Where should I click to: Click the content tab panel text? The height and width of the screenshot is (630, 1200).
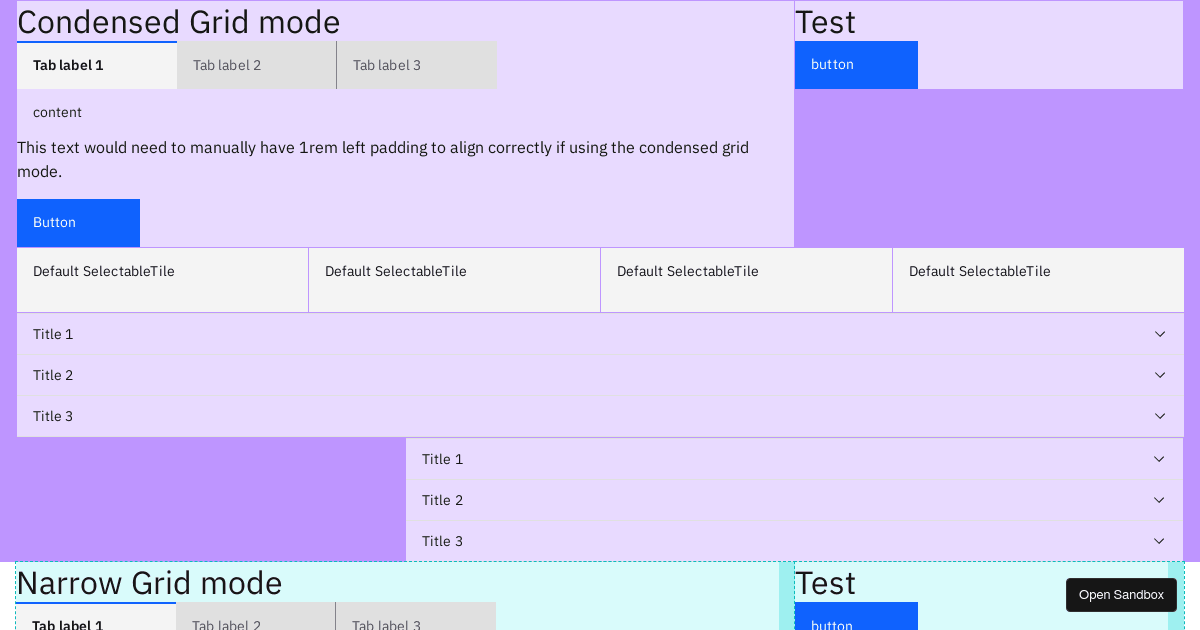pos(57,112)
